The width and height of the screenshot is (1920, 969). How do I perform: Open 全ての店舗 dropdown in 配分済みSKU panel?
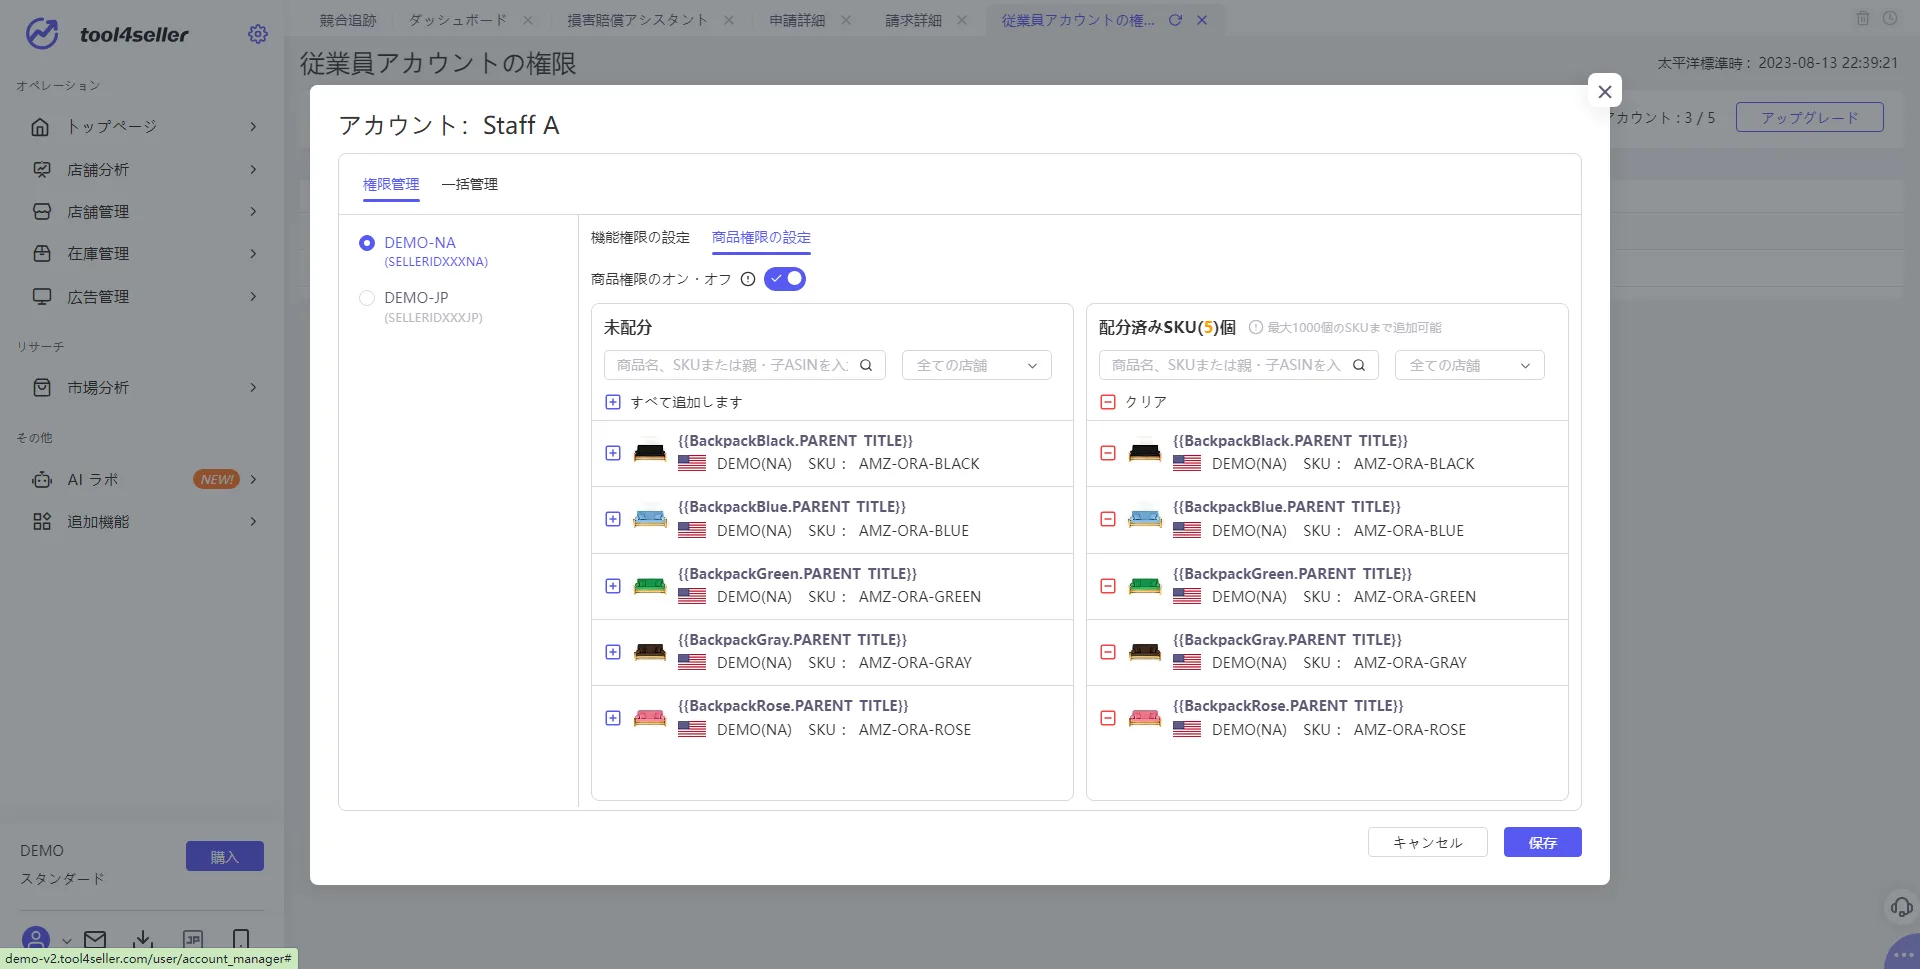(1470, 365)
